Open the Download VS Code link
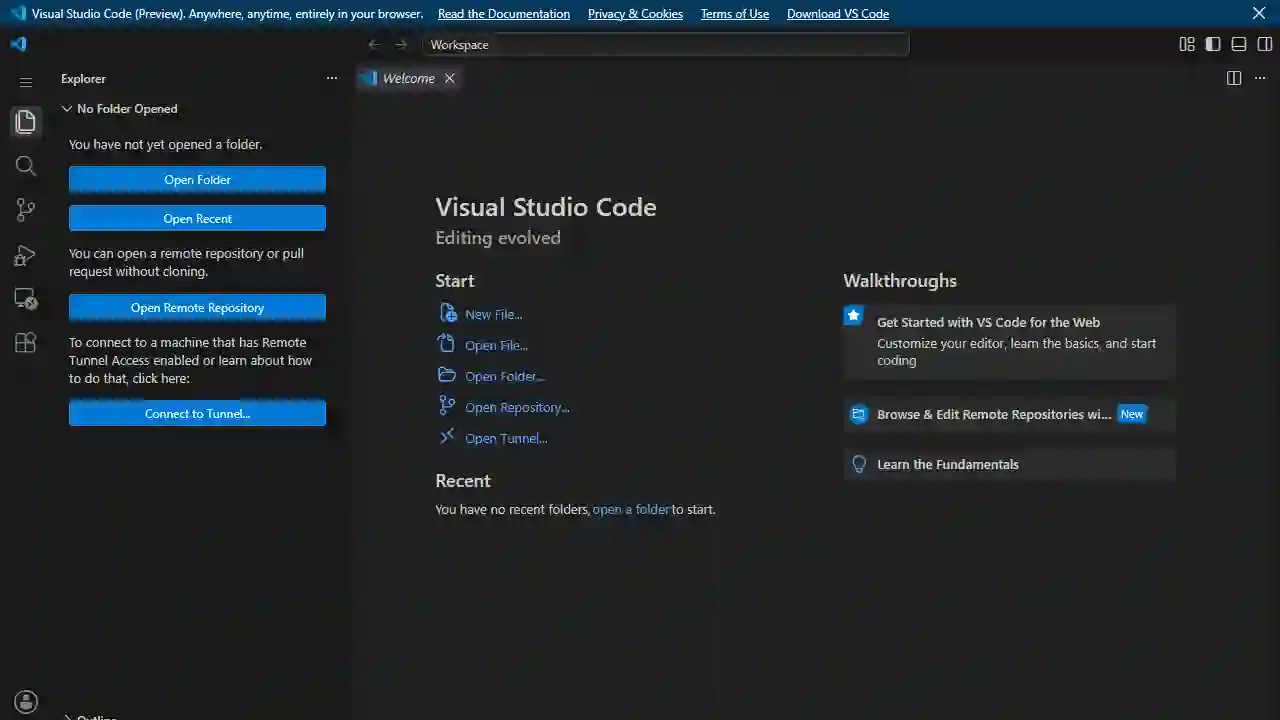The height and width of the screenshot is (720, 1280). pyautogui.click(x=838, y=14)
